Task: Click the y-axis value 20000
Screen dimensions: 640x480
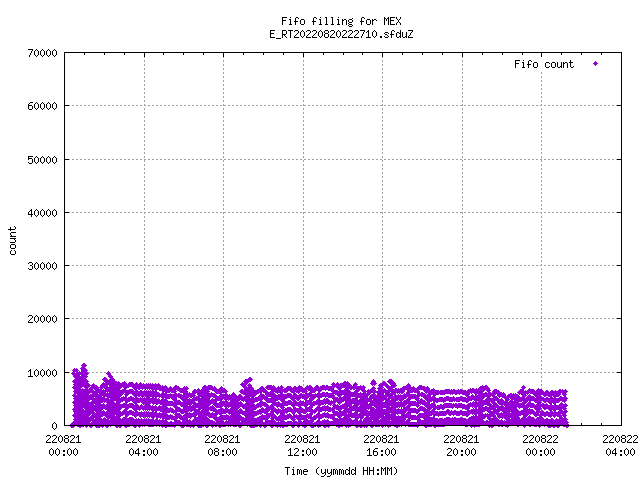Action: [42, 319]
